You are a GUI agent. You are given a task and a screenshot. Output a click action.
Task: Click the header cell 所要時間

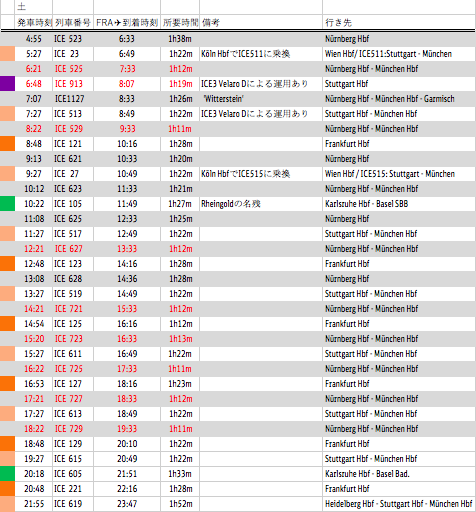tap(180, 22)
